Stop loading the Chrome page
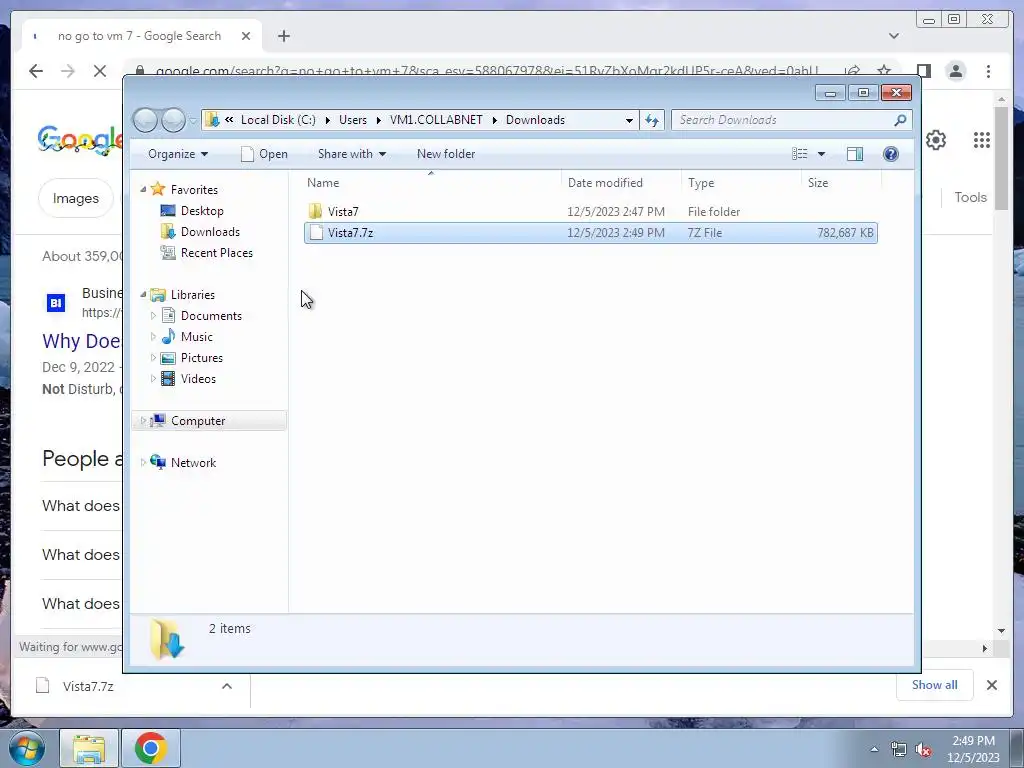This screenshot has height=768, width=1024. pos(100,71)
